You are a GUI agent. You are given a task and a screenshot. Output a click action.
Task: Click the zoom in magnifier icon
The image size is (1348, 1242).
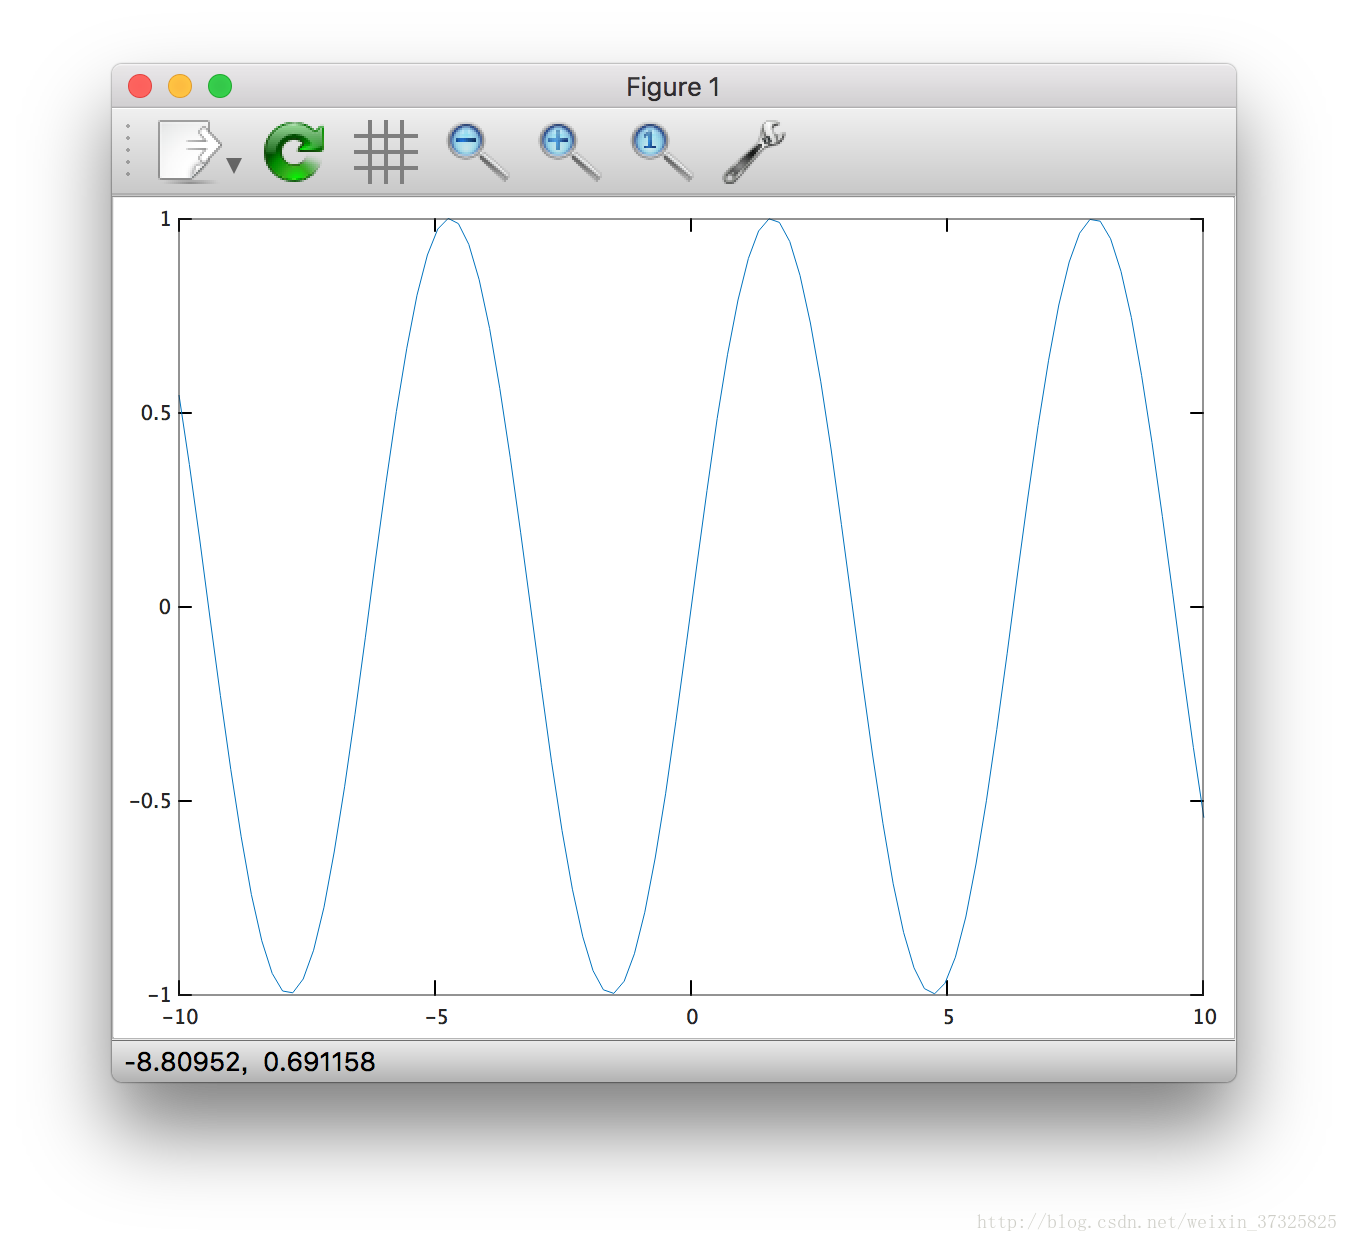(569, 152)
